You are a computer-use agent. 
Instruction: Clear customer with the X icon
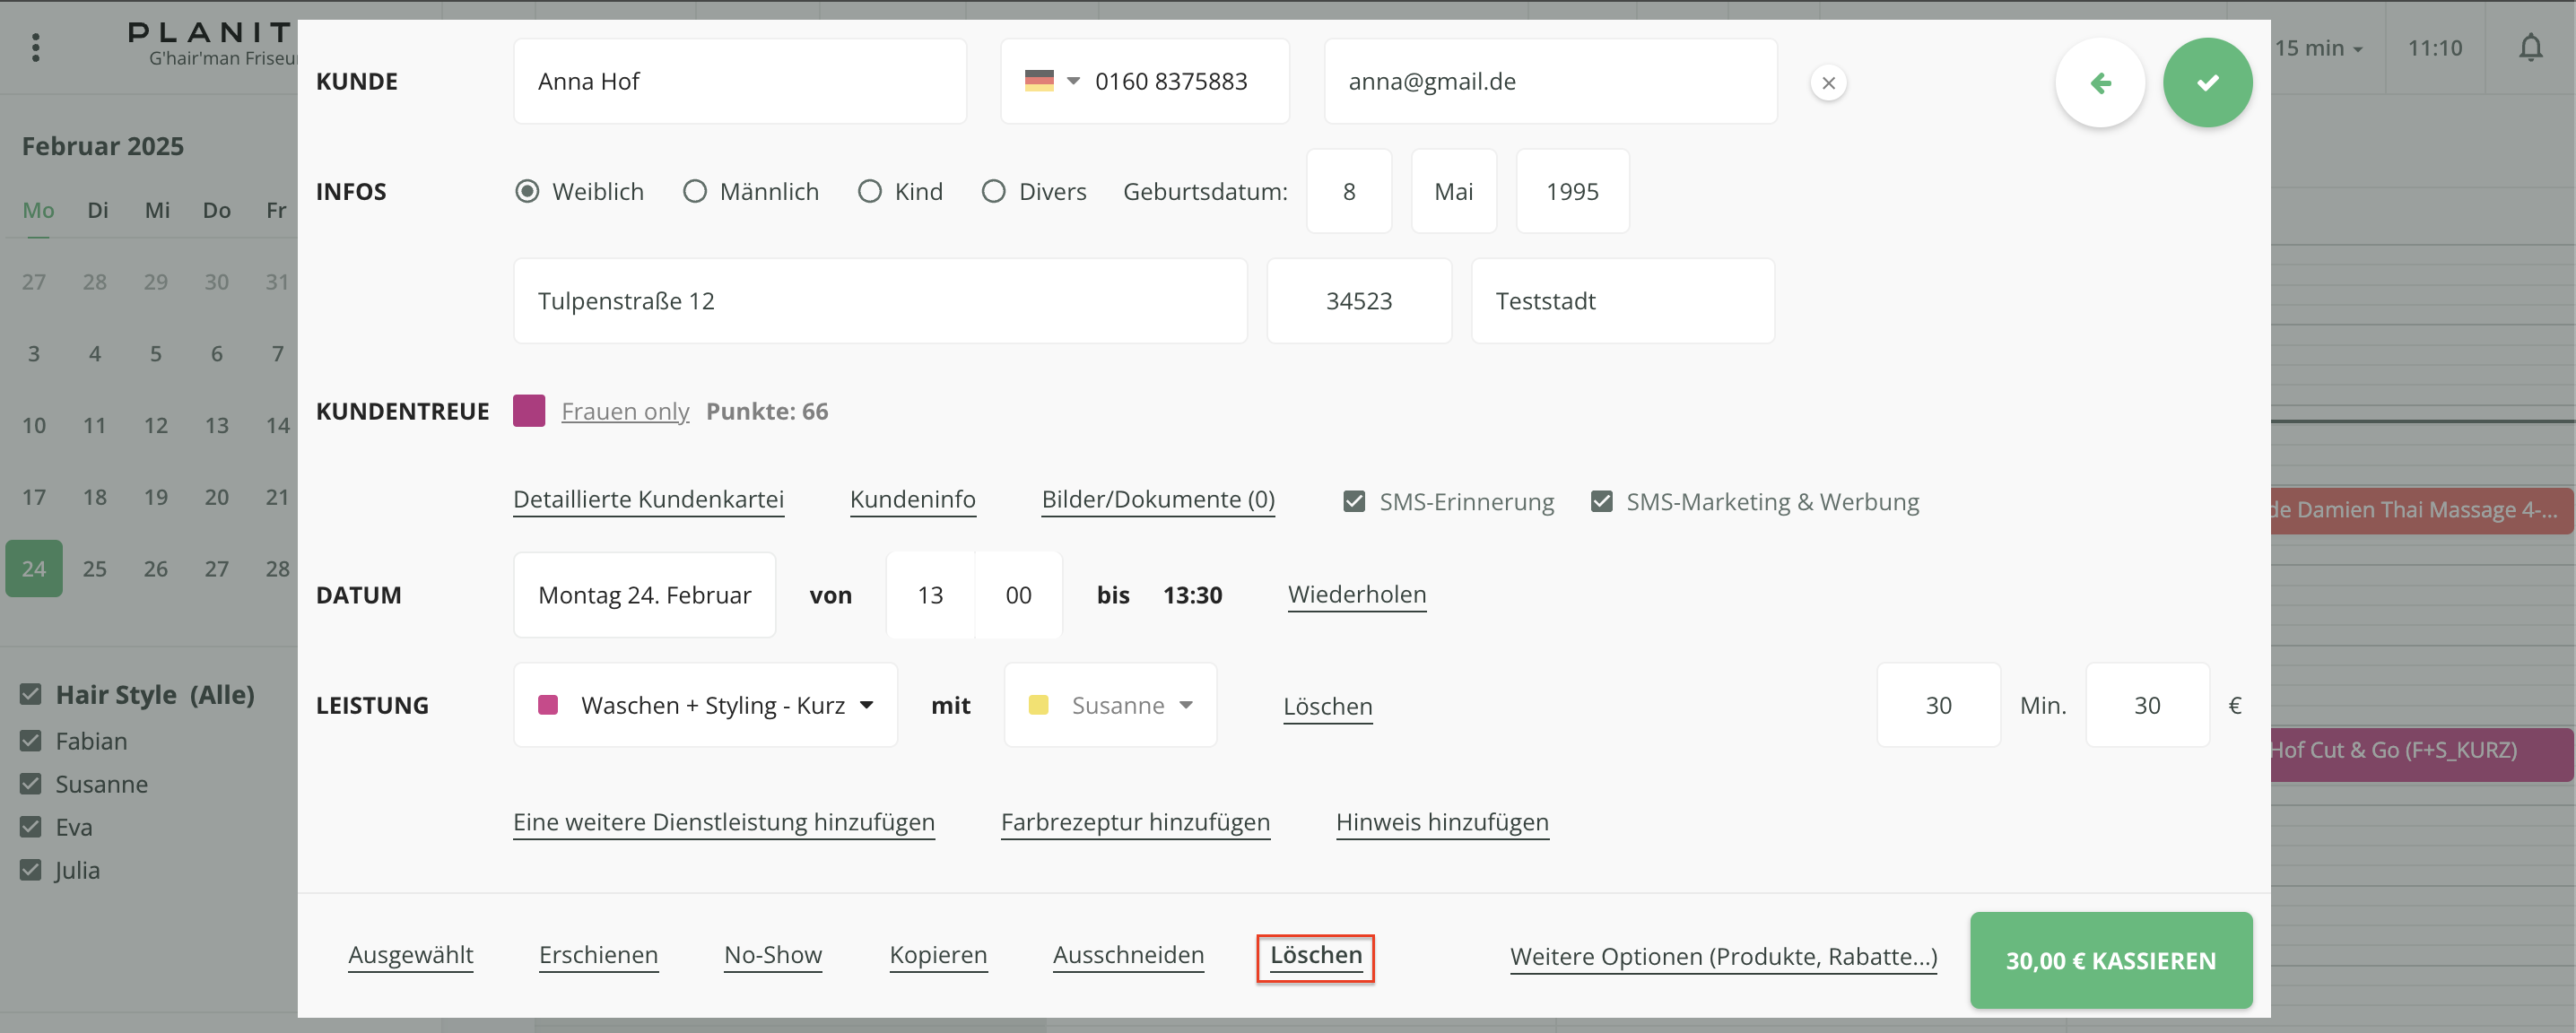(1827, 83)
